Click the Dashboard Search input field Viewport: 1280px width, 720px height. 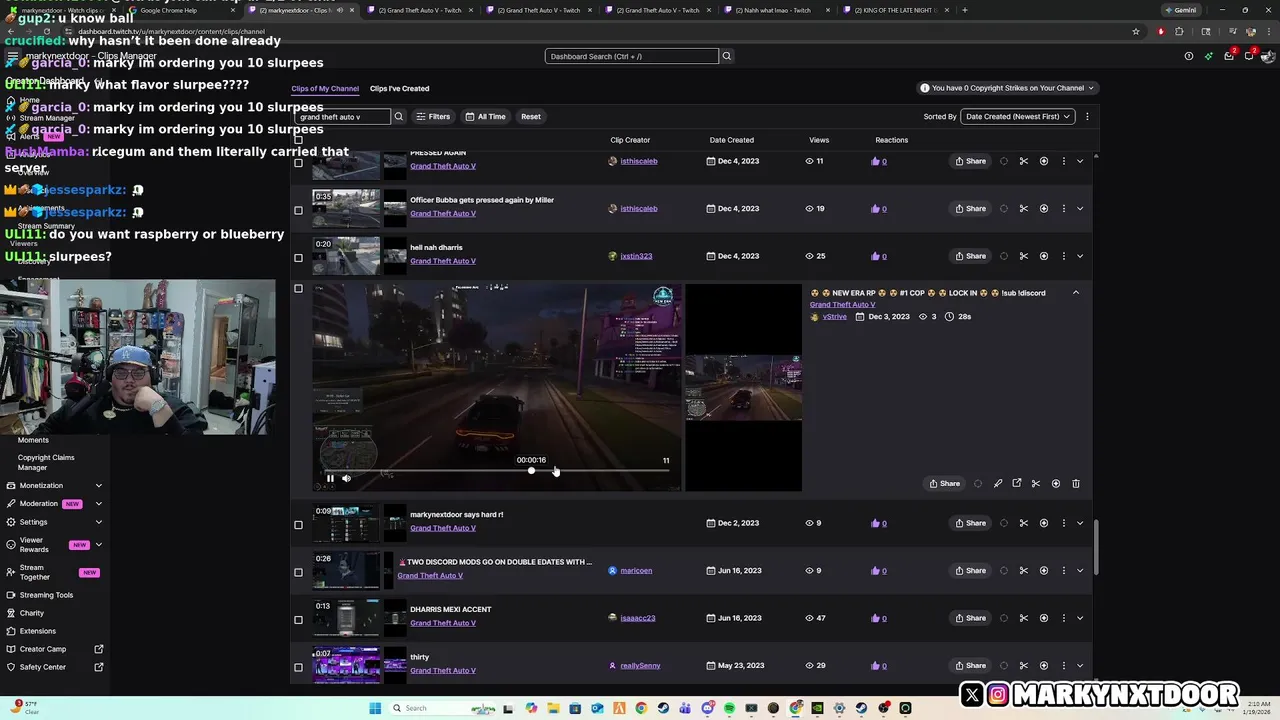(x=631, y=56)
